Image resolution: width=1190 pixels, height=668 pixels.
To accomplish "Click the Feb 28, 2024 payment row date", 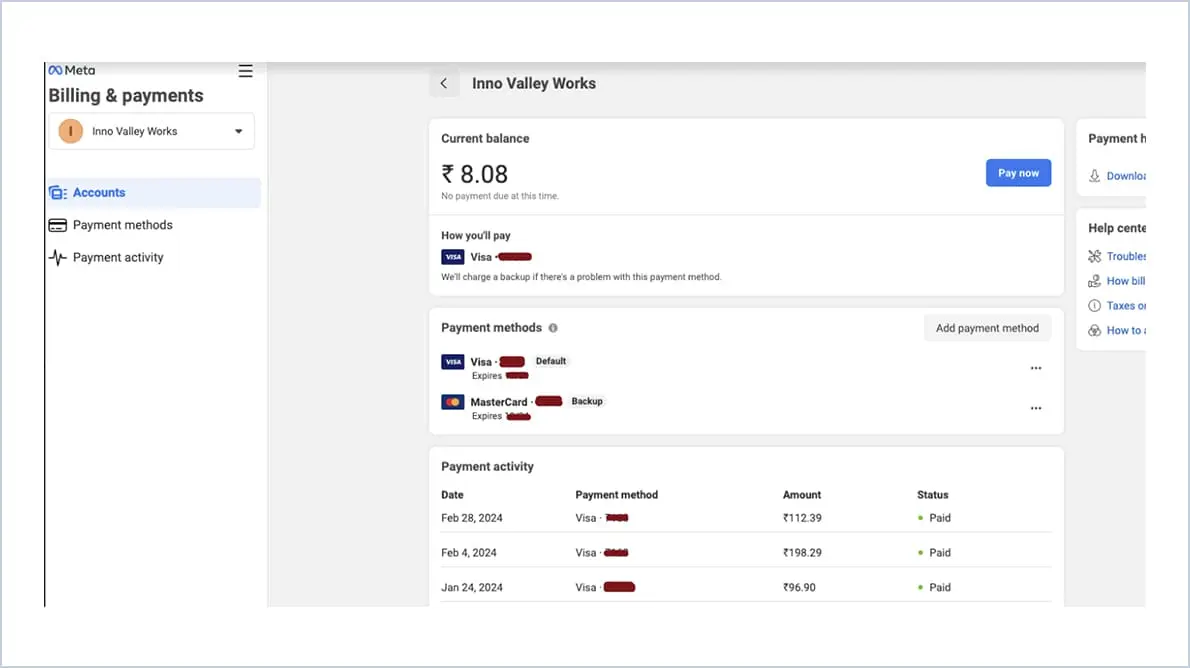I will 471,518.
